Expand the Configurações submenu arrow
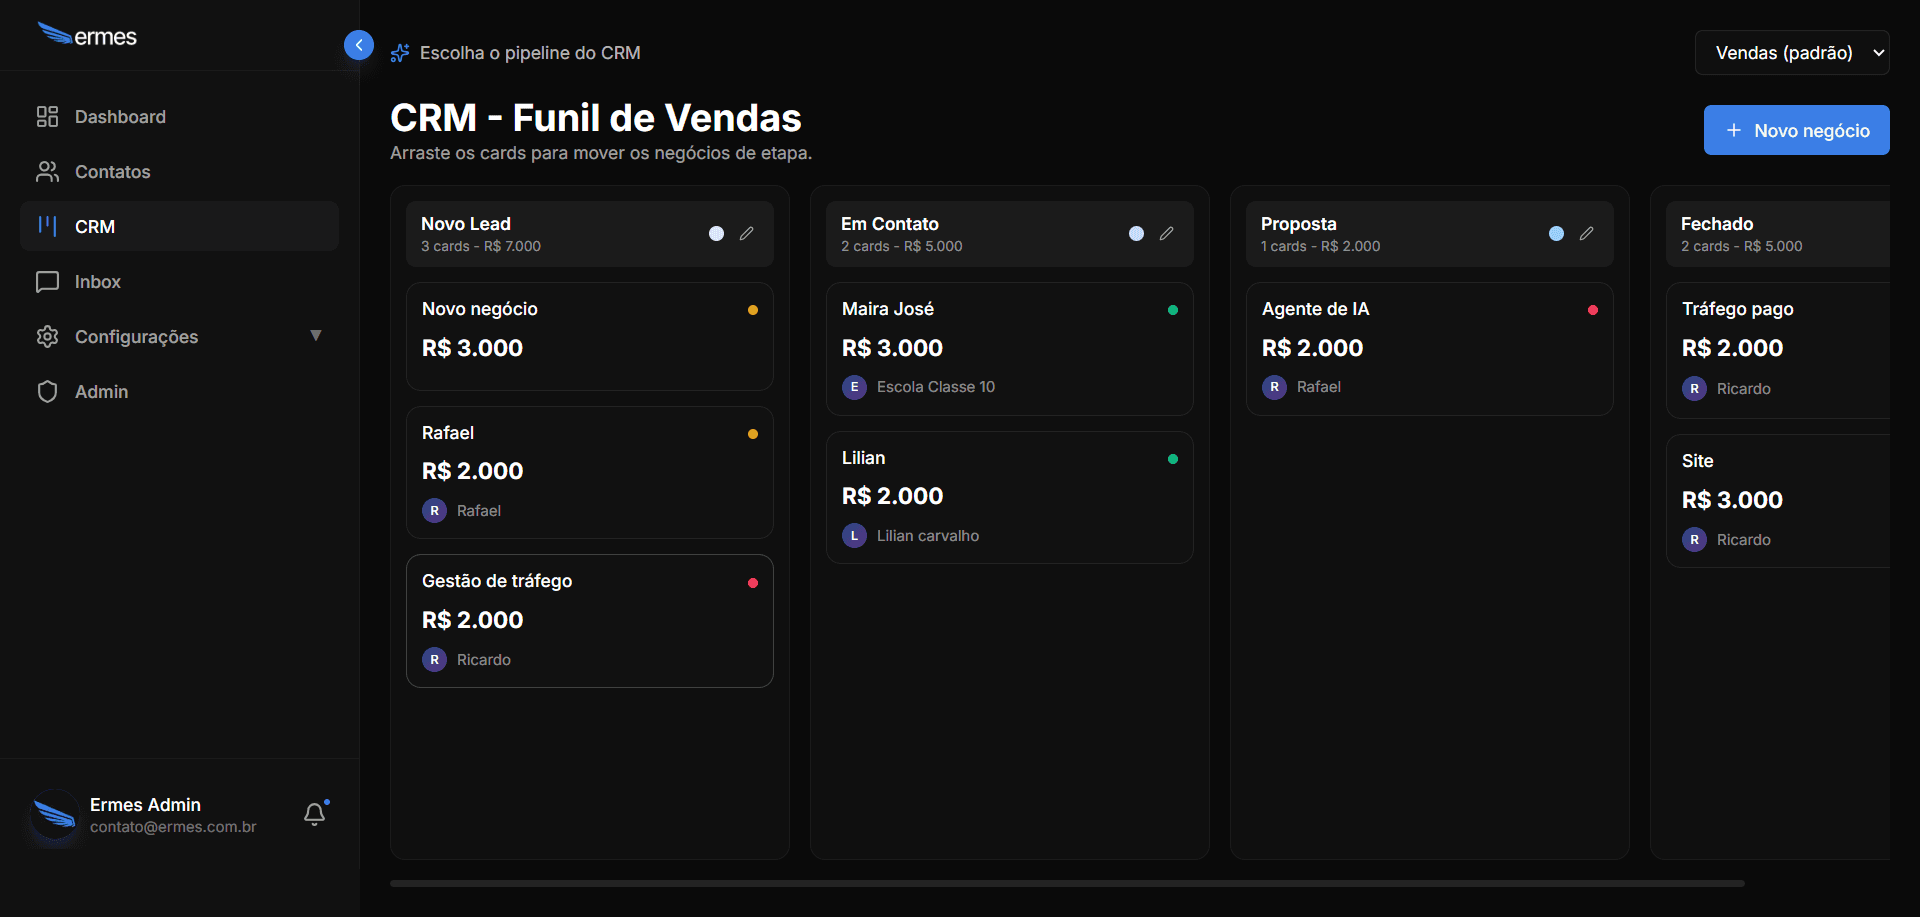The height and width of the screenshot is (917, 1920). click(316, 334)
